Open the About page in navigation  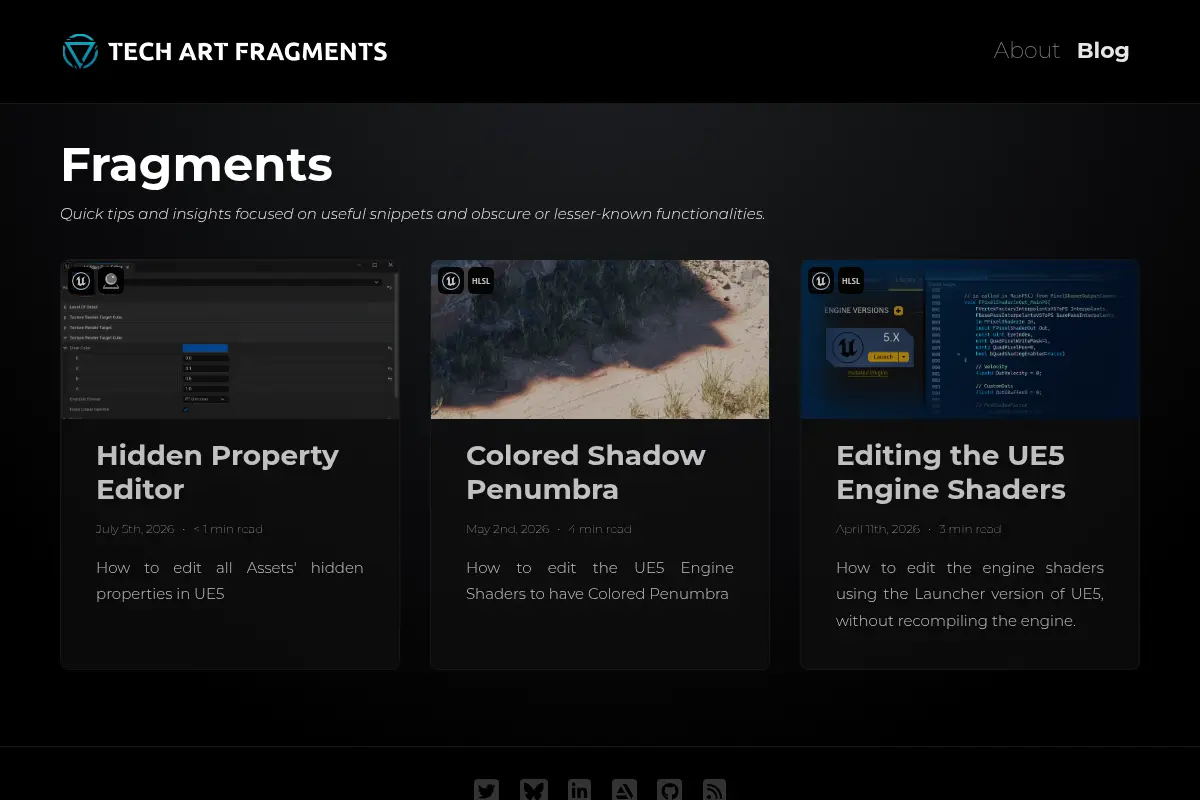click(x=1026, y=50)
